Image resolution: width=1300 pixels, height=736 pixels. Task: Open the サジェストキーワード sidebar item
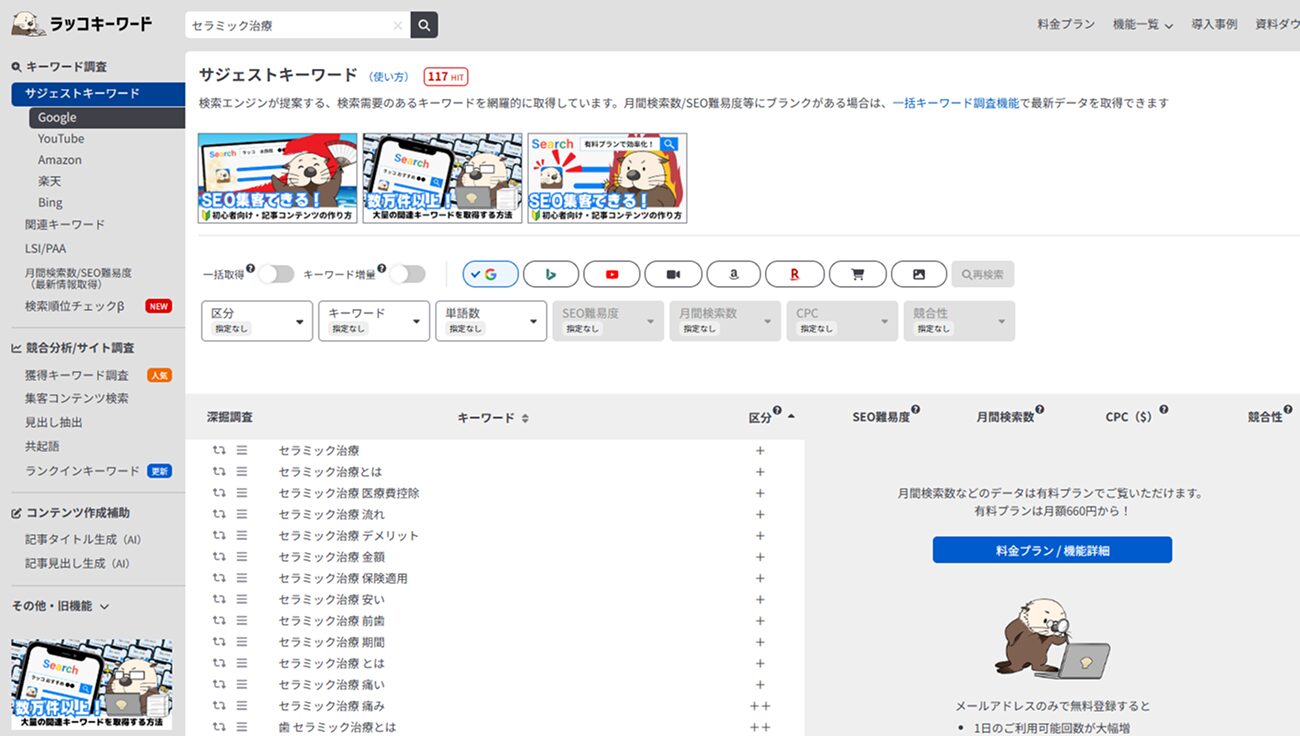98,94
